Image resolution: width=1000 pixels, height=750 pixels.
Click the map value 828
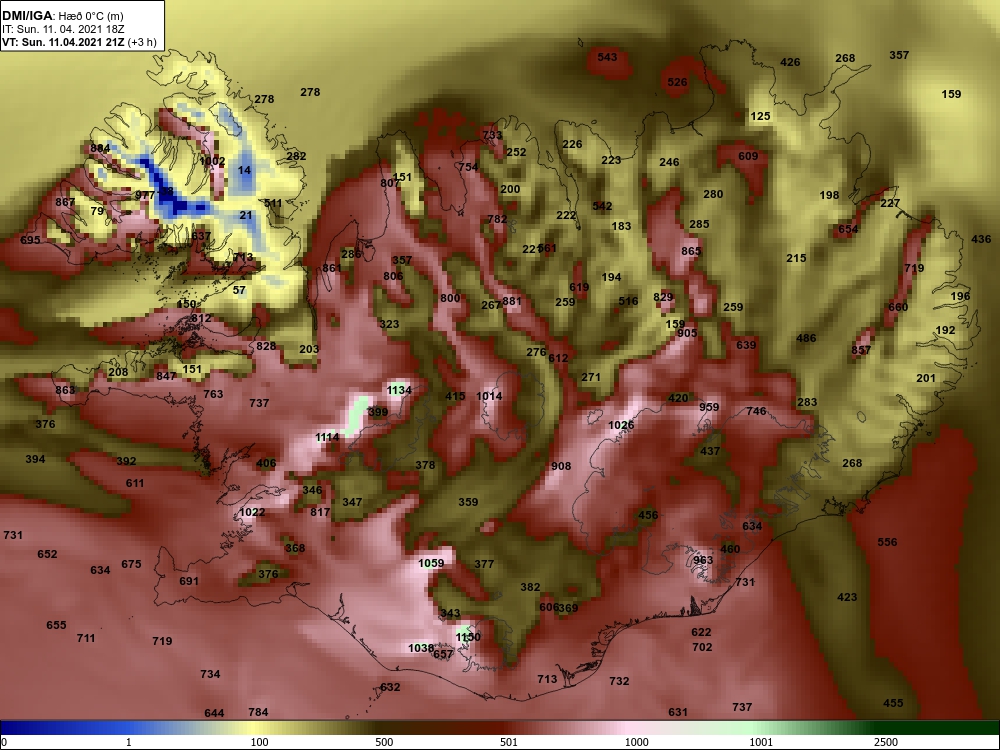click(x=266, y=346)
